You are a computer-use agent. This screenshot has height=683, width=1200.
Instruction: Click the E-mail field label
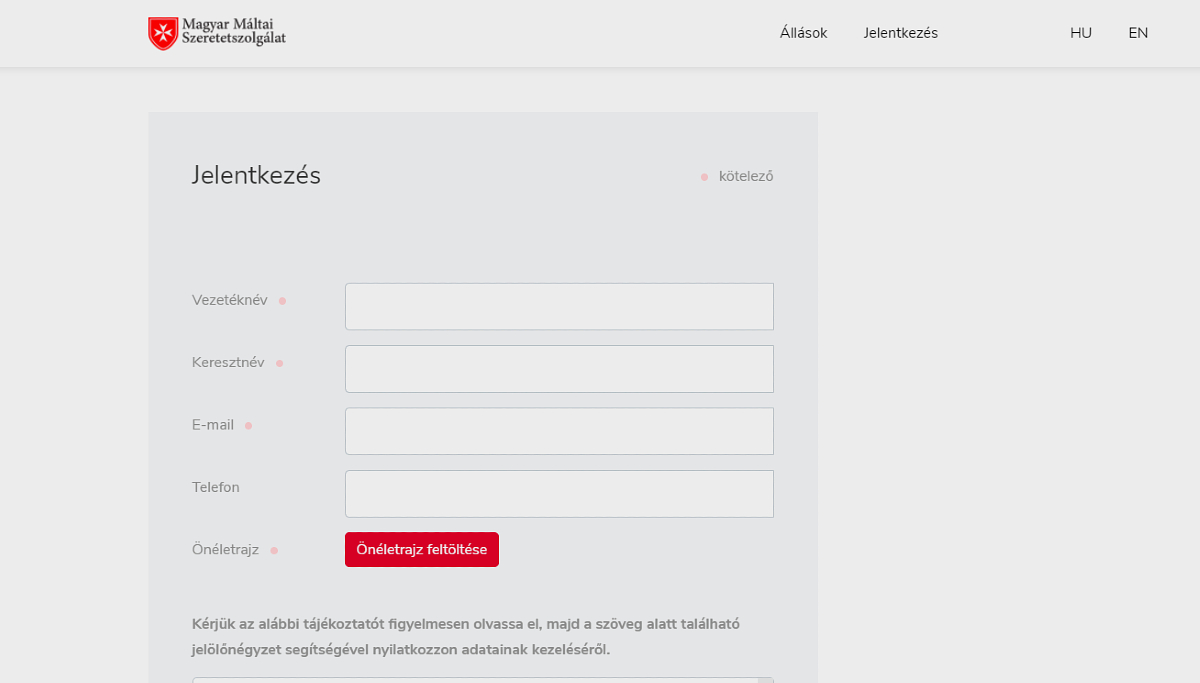tap(213, 425)
